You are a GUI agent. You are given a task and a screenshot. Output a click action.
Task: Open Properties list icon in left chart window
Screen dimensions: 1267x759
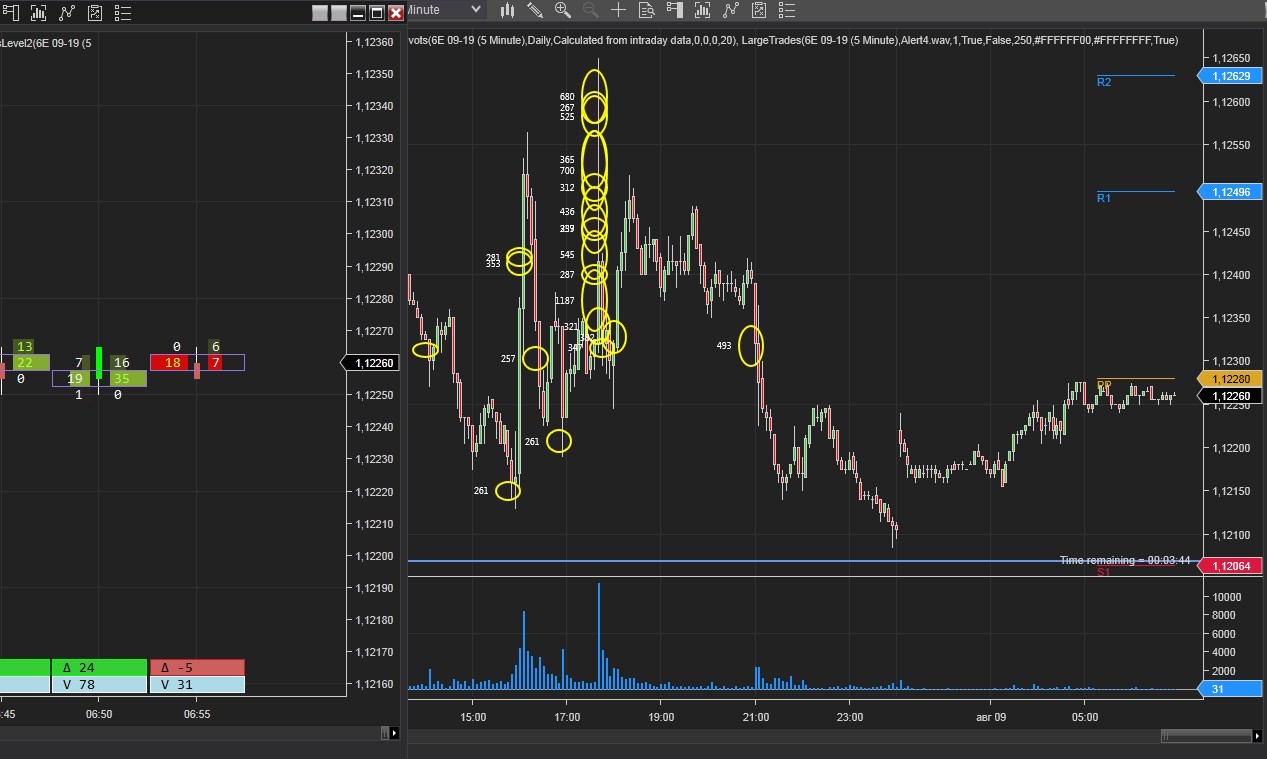pos(123,13)
